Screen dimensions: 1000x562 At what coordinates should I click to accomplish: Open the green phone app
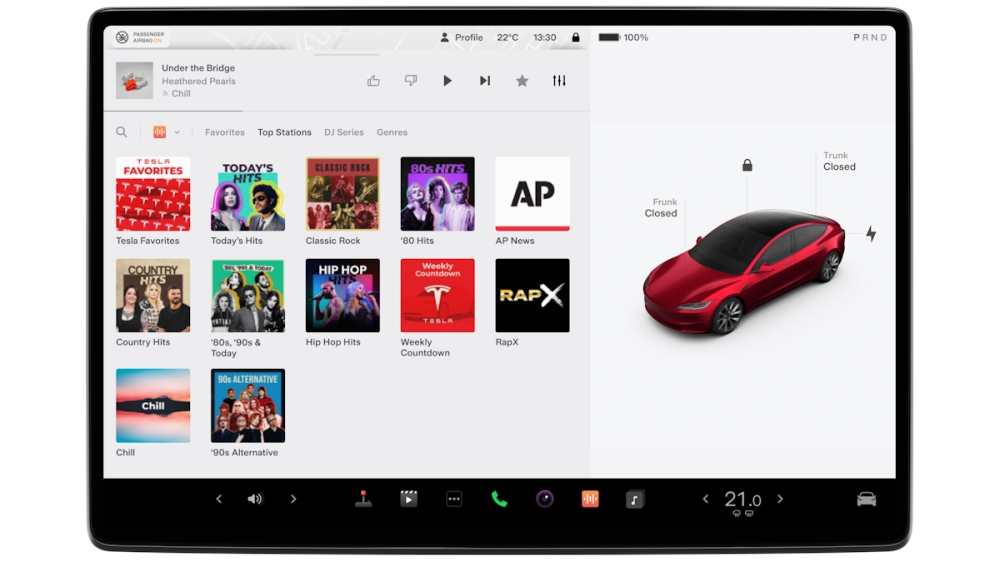[499, 499]
